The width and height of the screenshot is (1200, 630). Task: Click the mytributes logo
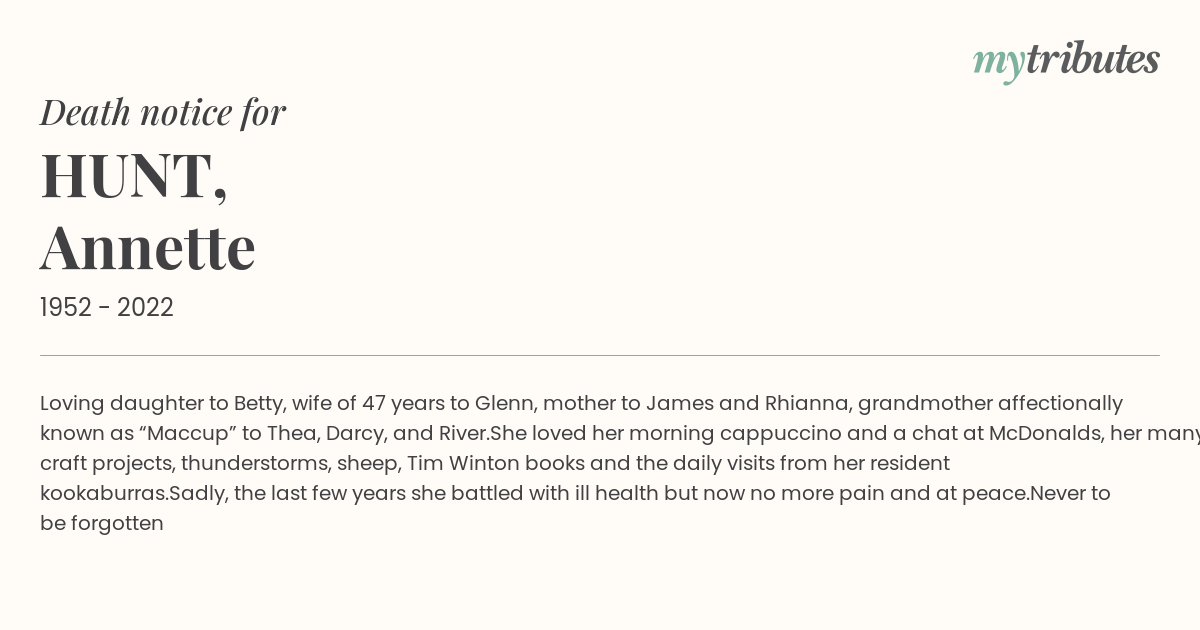1066,61
